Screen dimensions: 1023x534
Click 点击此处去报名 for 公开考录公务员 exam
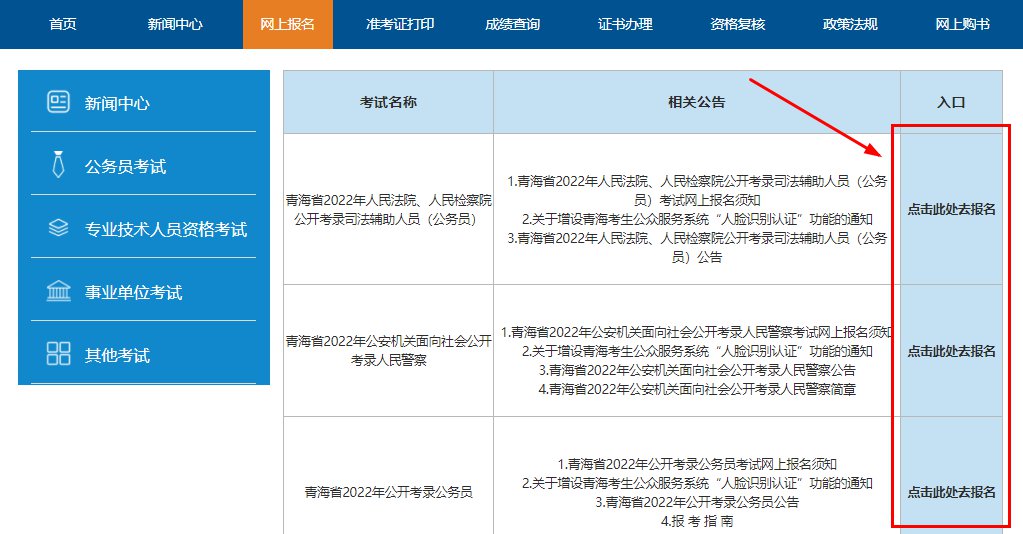pos(951,492)
